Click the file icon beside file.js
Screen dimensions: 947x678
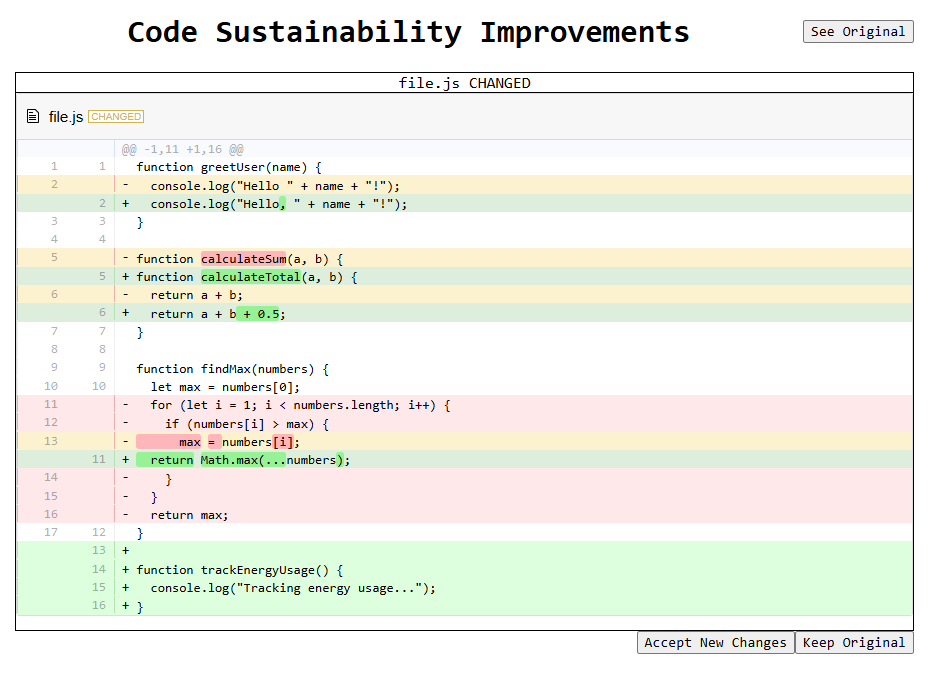33,117
